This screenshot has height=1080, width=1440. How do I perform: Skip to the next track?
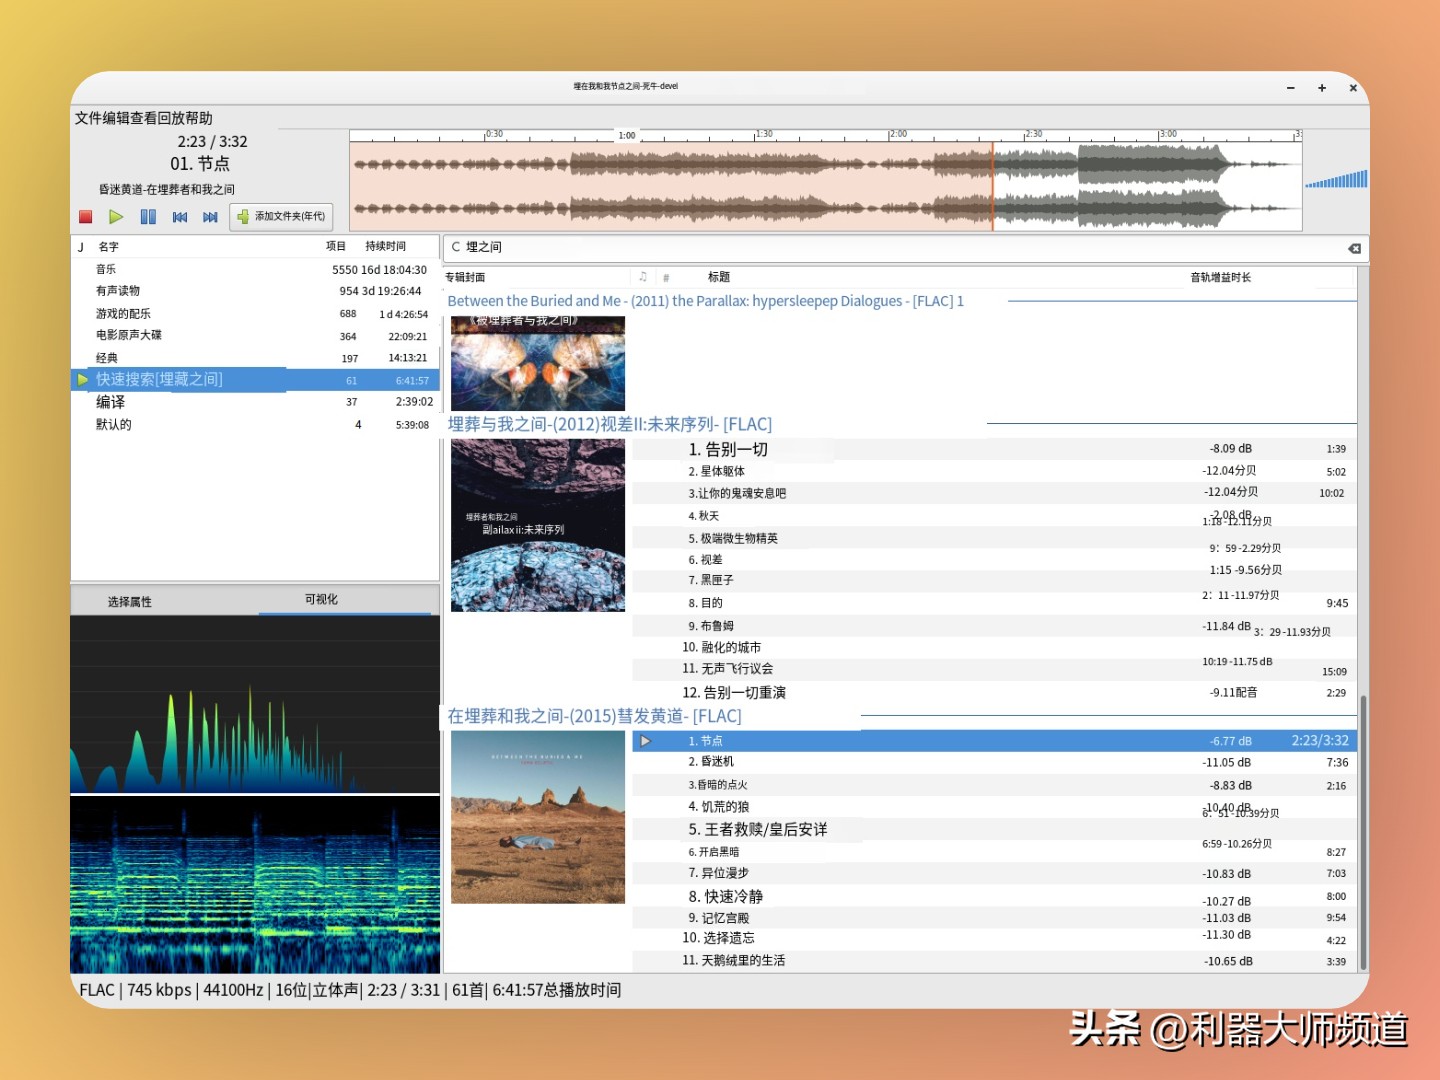pos(210,217)
